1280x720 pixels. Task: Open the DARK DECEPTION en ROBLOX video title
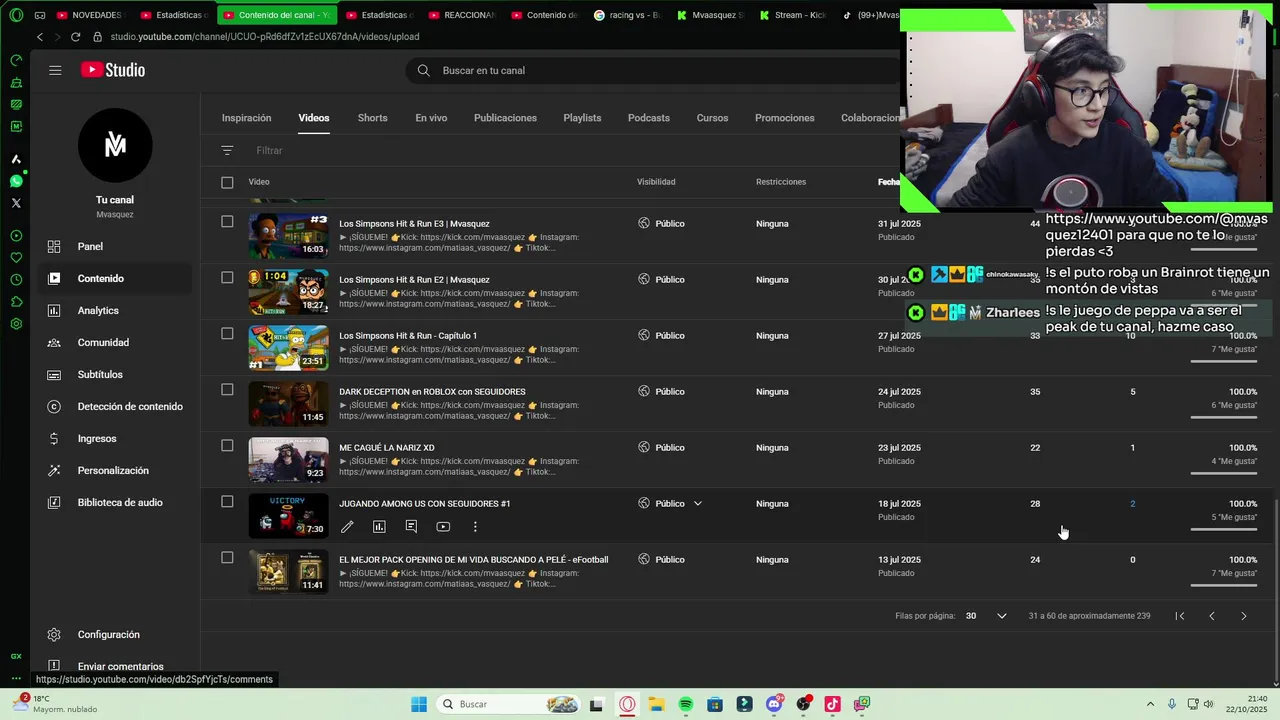(432, 392)
